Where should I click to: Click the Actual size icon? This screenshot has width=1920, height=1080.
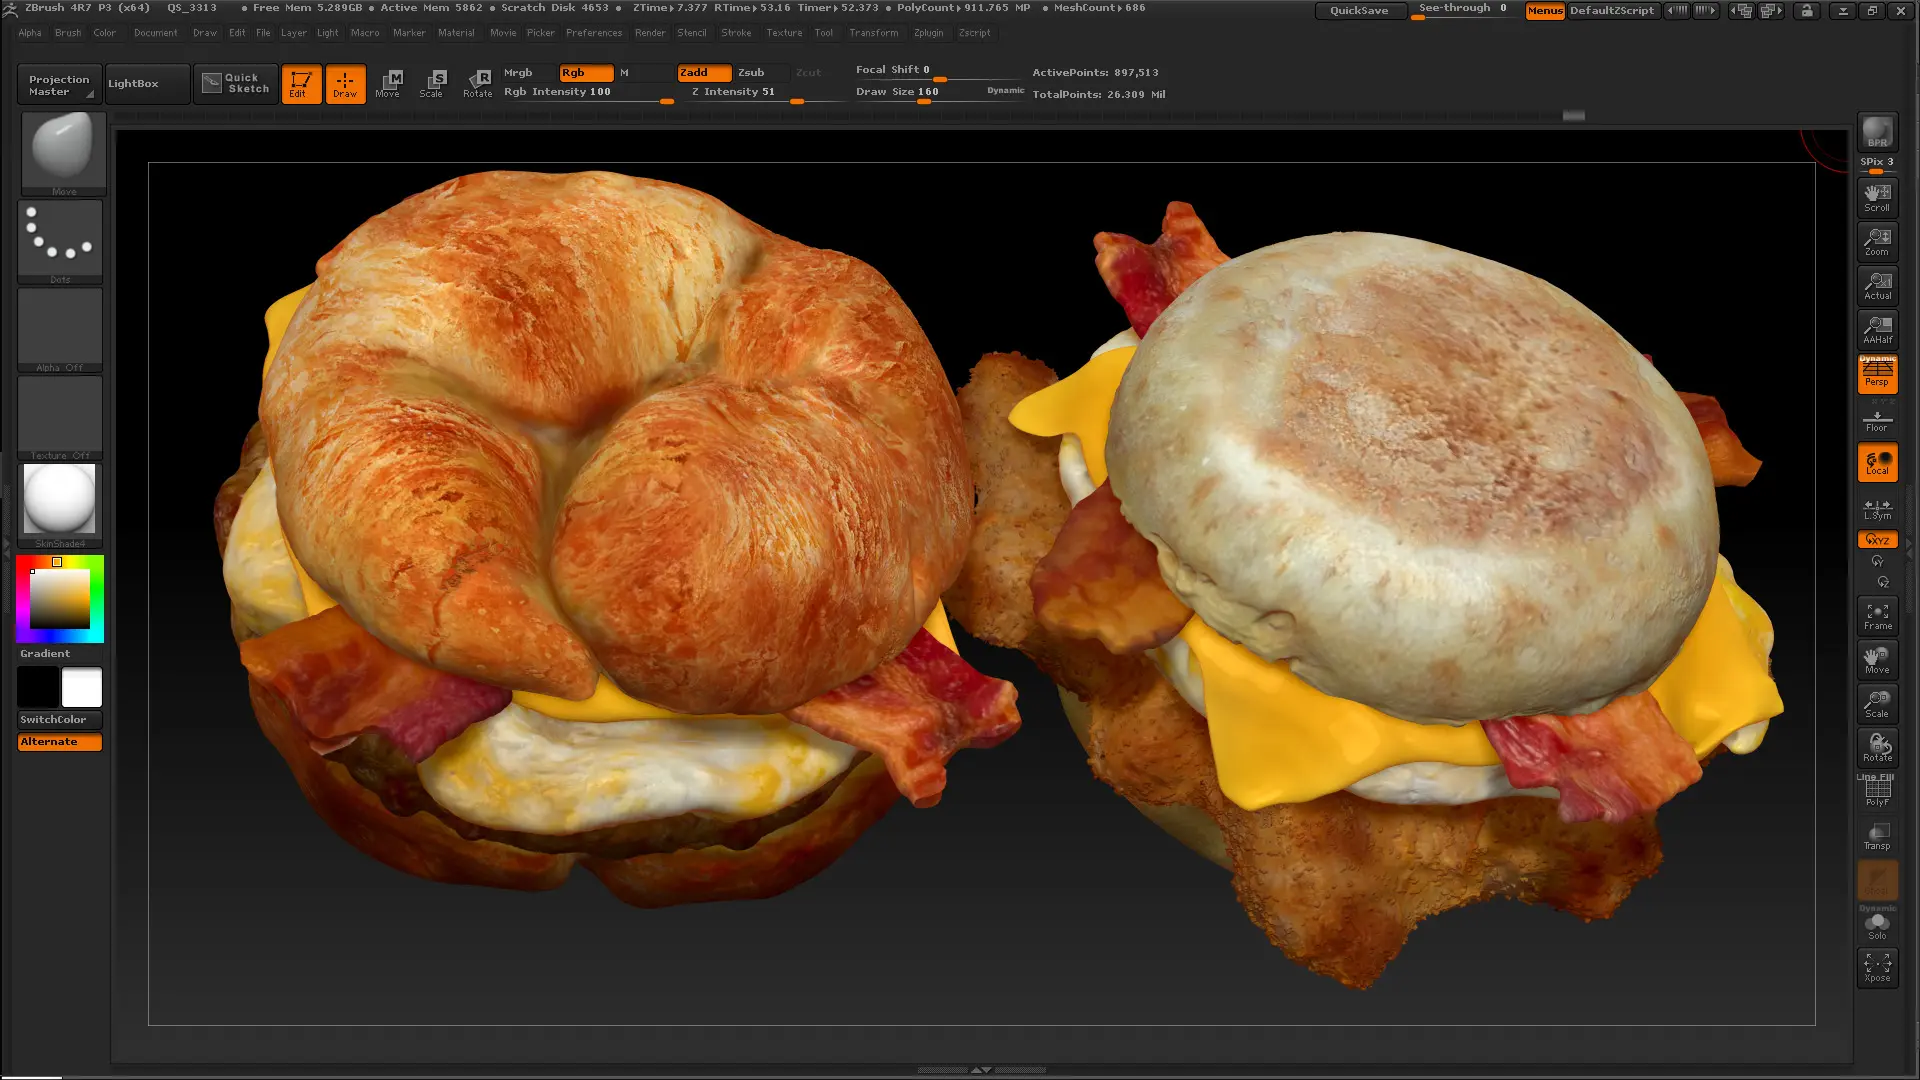click(x=1877, y=285)
